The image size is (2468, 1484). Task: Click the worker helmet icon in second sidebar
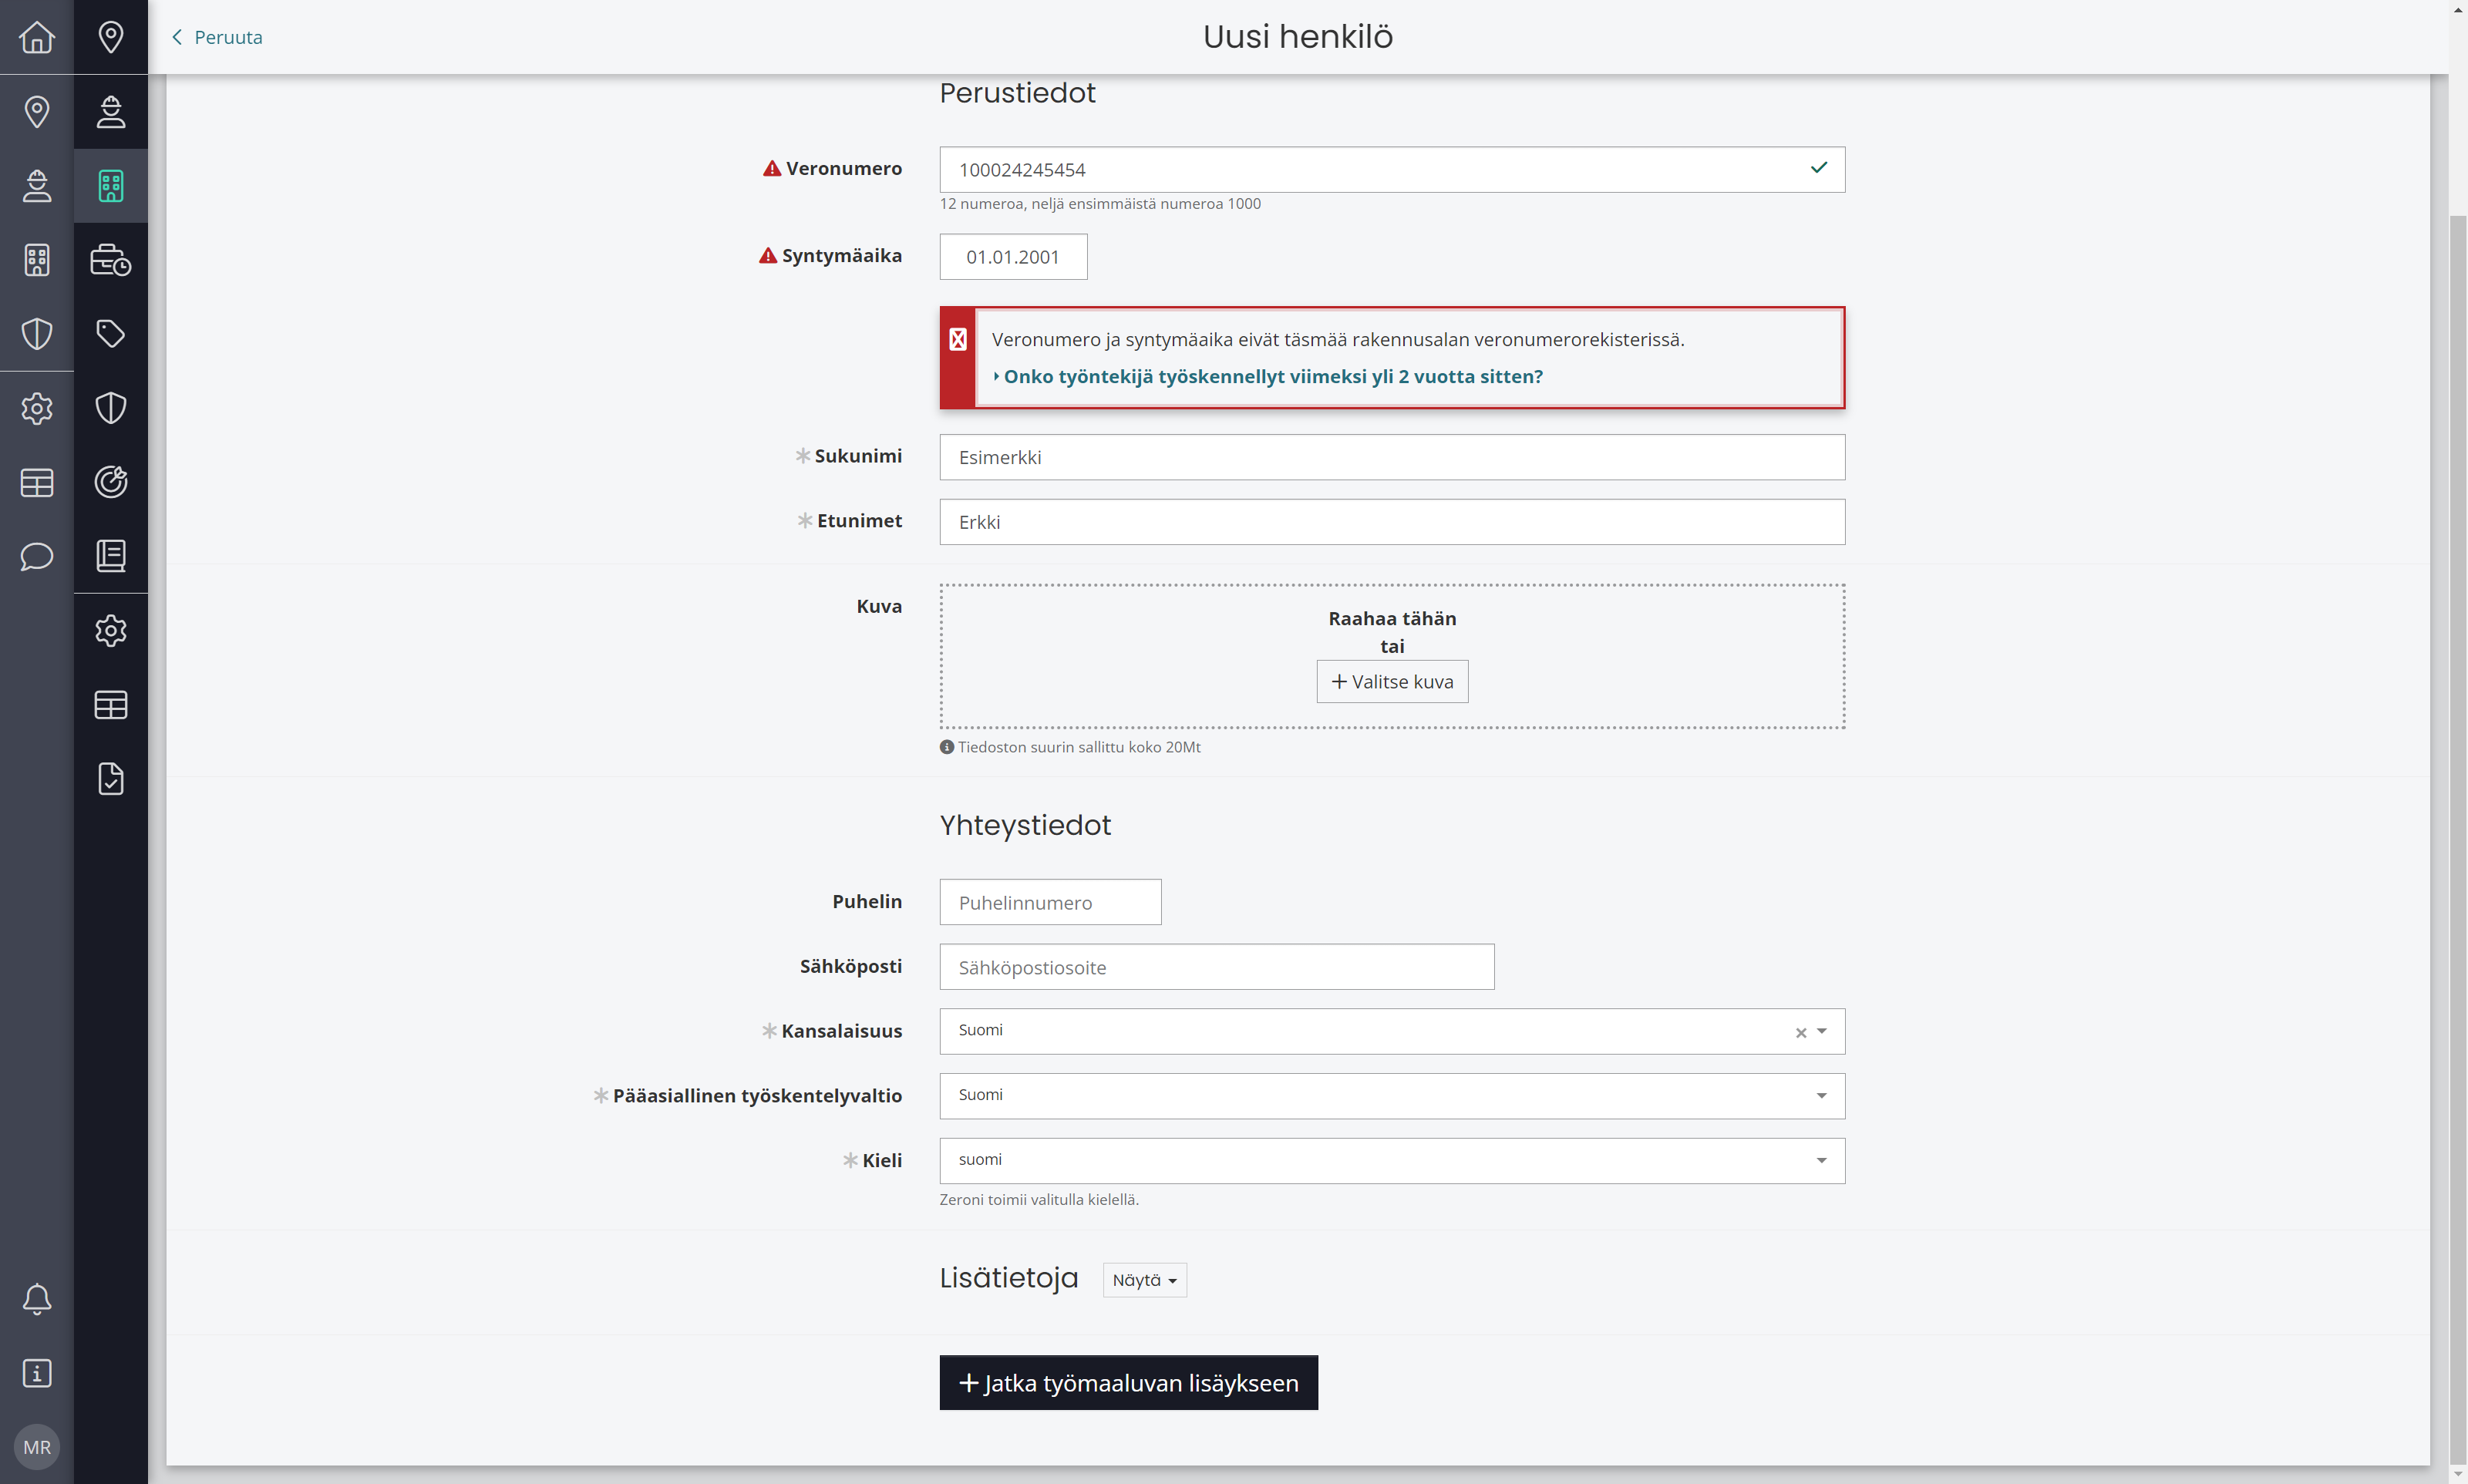point(111,111)
